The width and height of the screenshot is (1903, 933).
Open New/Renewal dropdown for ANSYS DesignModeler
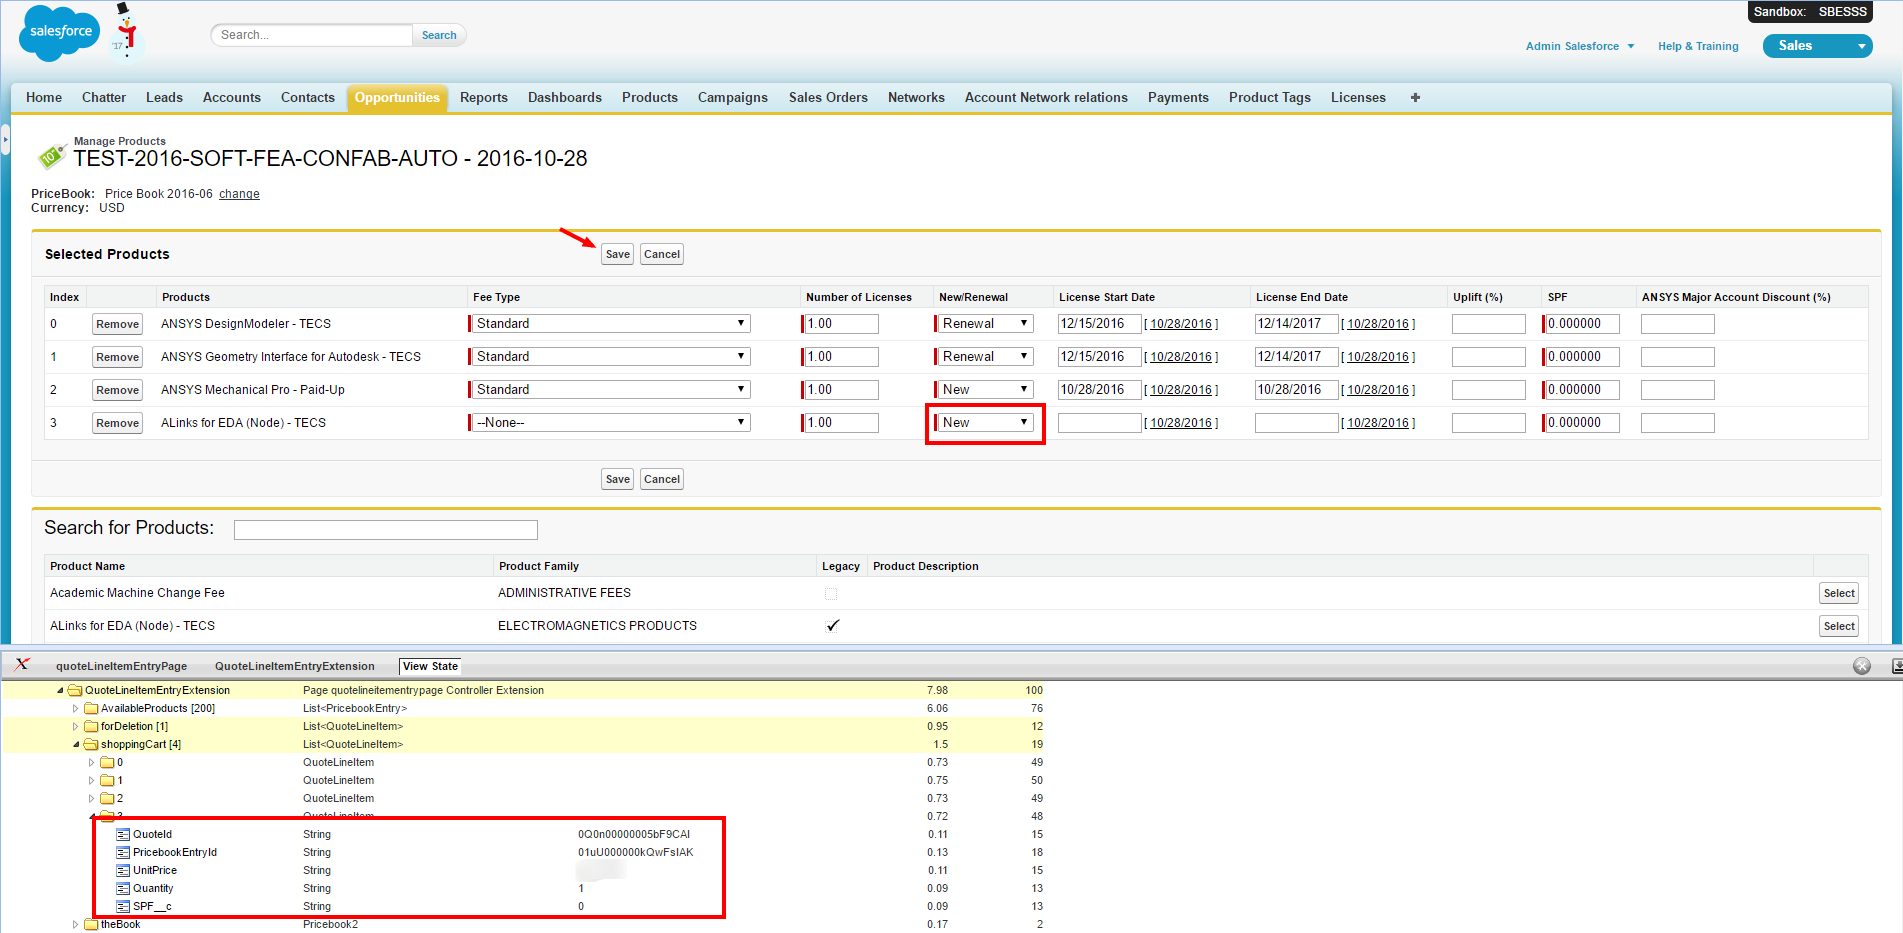pyautogui.click(x=984, y=324)
